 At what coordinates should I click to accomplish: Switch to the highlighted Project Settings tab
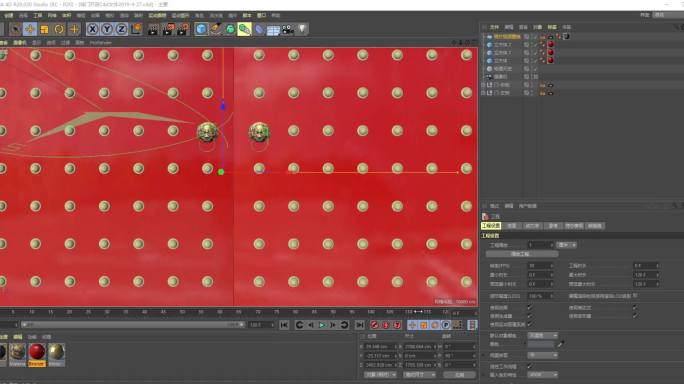pyautogui.click(x=491, y=226)
